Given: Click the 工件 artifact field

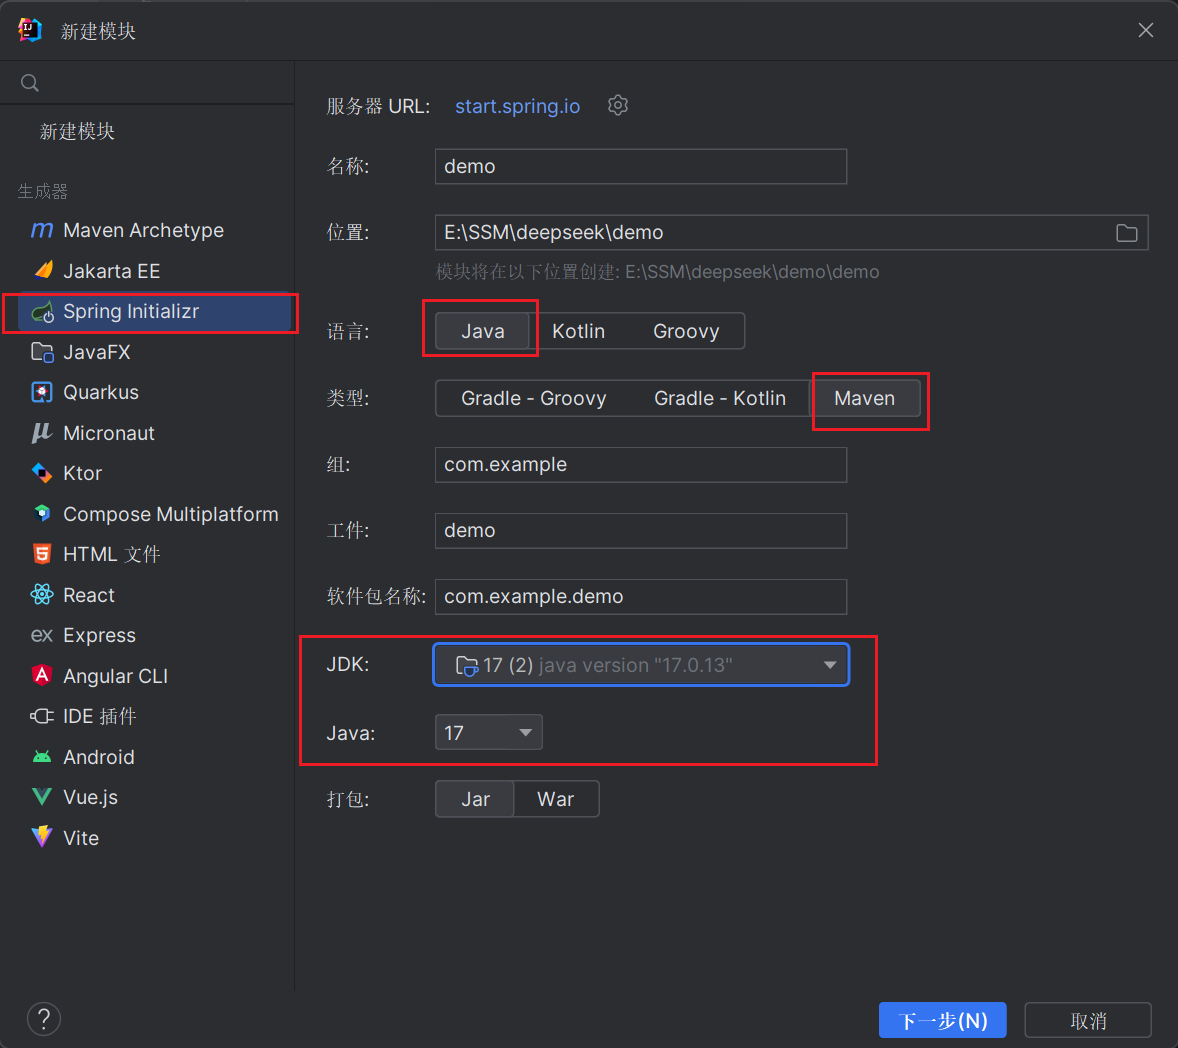Looking at the screenshot, I should (641, 530).
